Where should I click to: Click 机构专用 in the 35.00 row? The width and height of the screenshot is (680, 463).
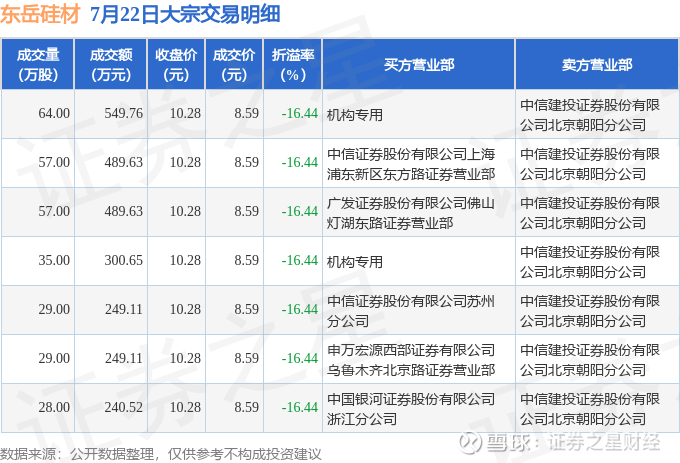click(355, 262)
